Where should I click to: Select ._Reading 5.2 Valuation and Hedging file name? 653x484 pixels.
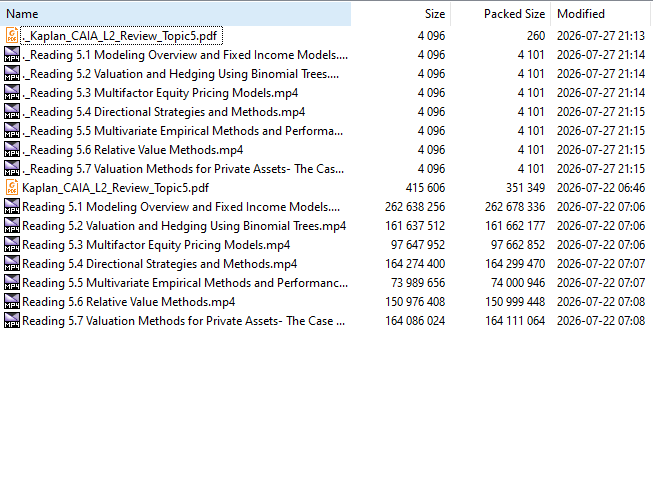click(x=180, y=74)
